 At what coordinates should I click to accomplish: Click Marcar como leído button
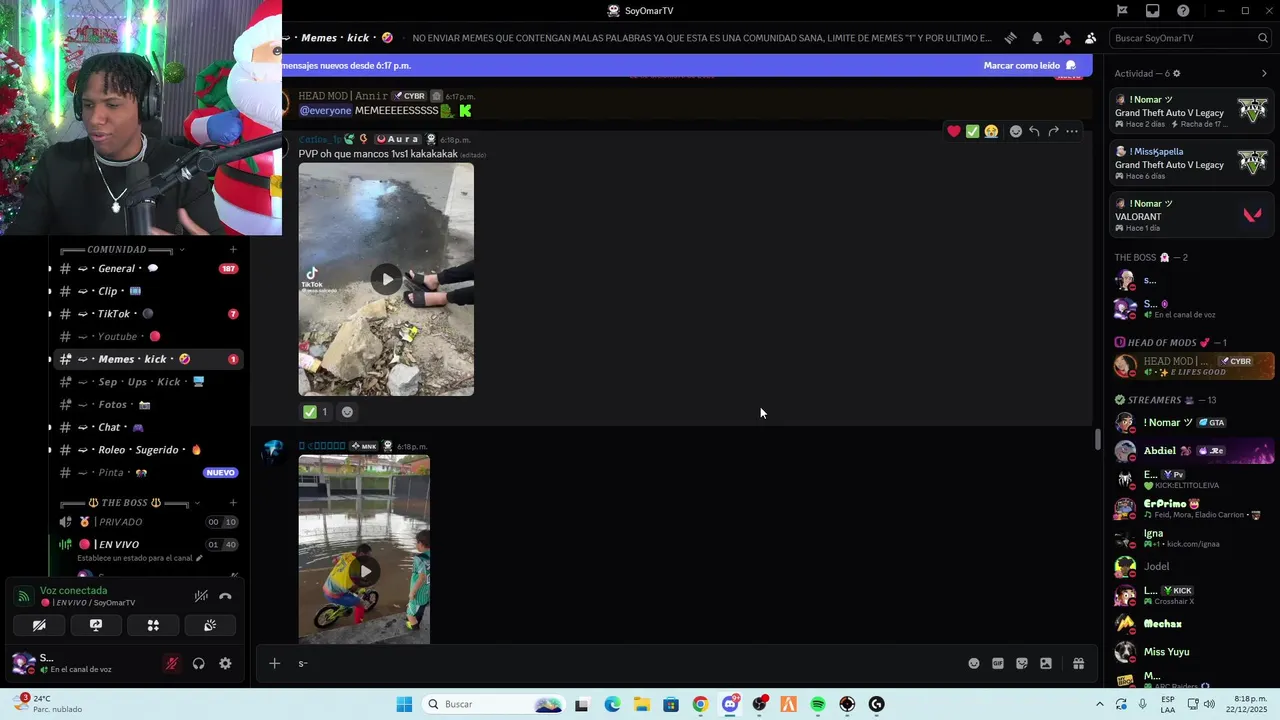pos(1030,65)
